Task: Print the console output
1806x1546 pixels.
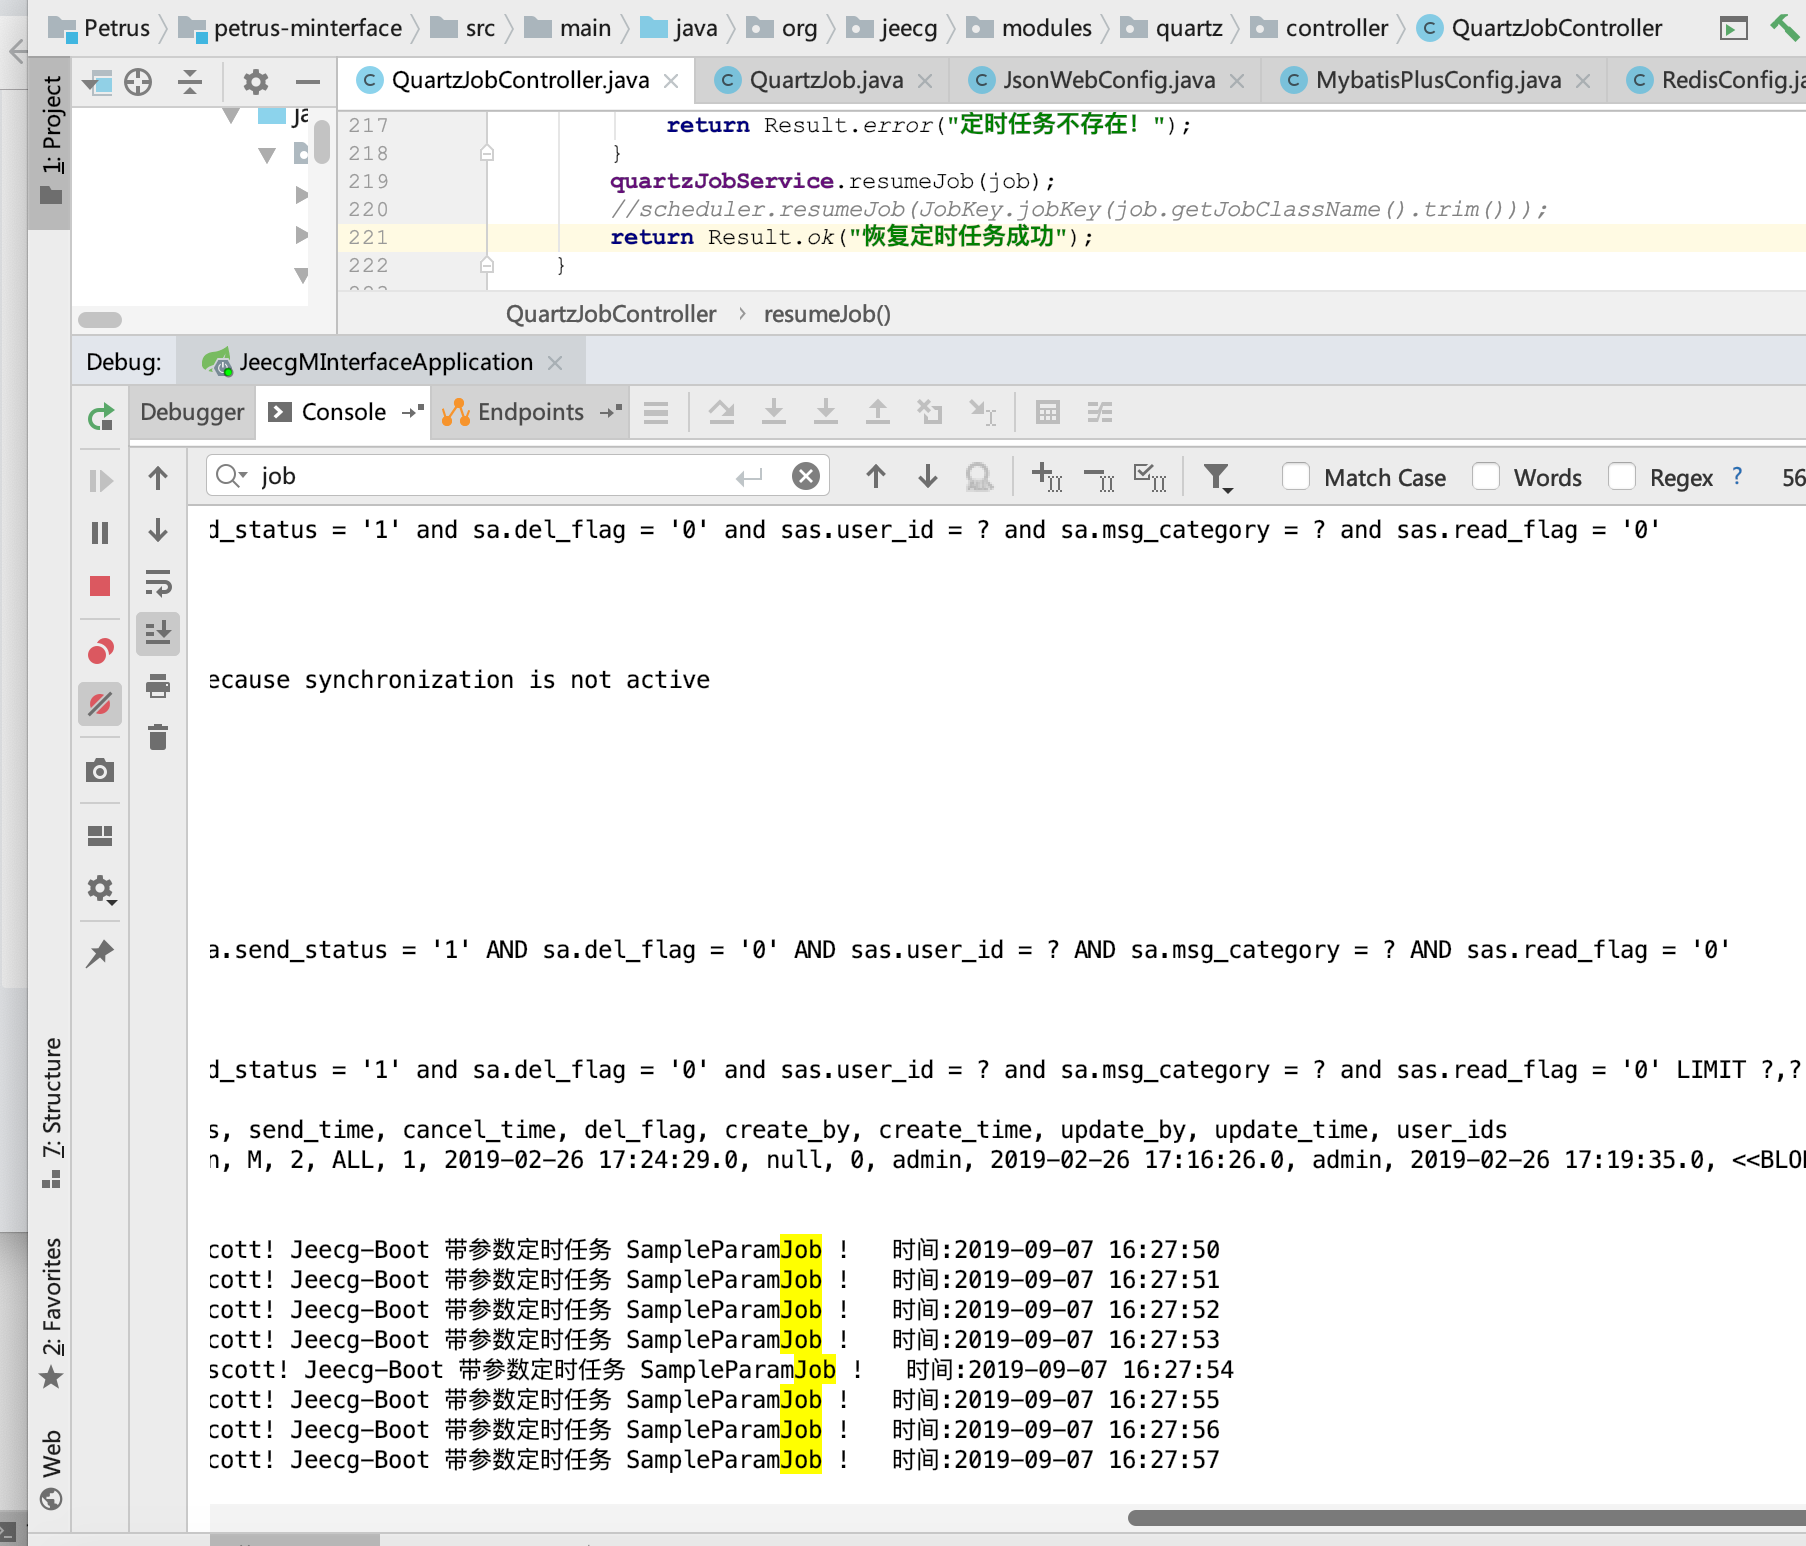Action: pos(158,686)
